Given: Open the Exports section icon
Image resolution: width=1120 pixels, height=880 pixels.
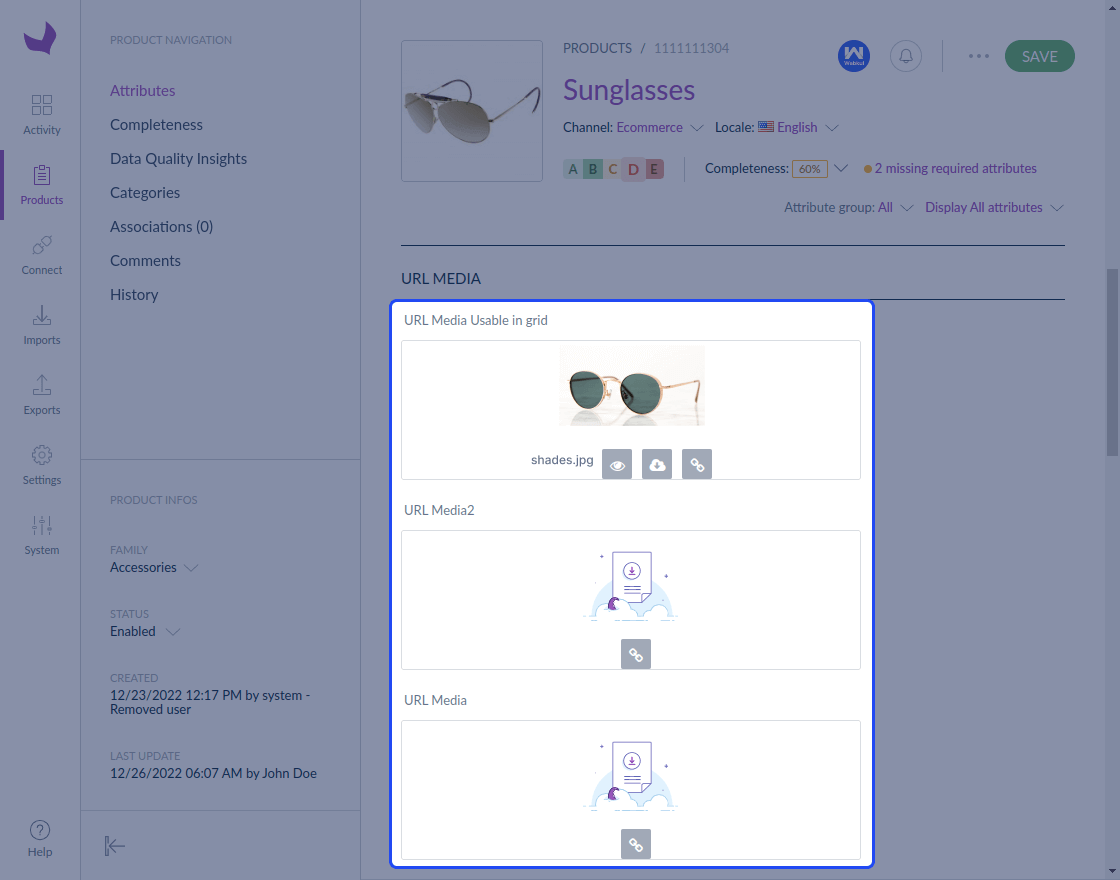Looking at the screenshot, I should pos(41,385).
